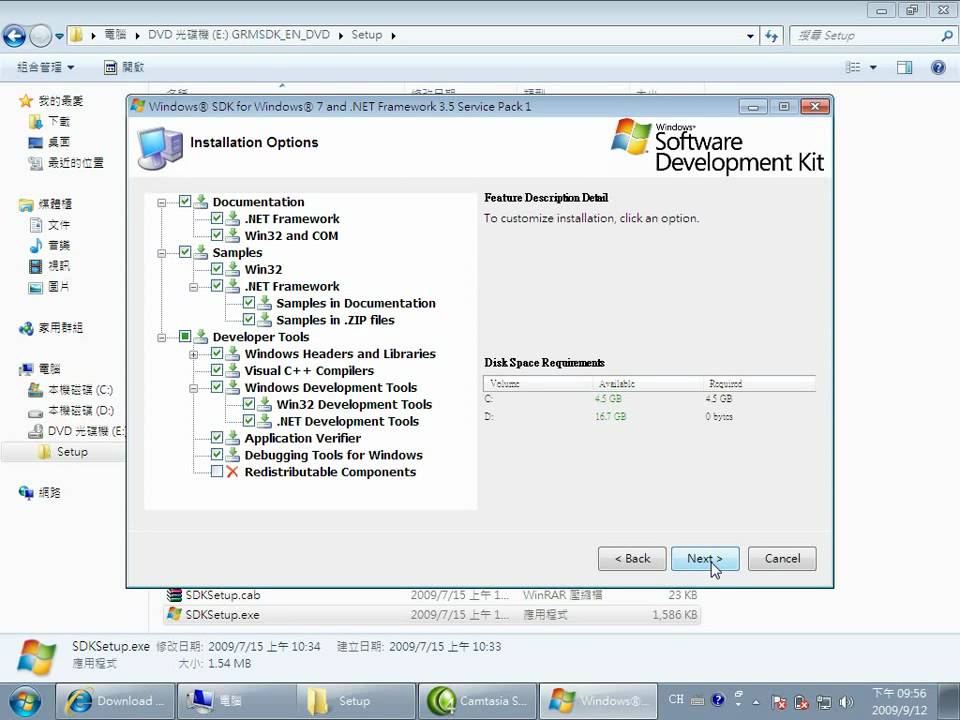
Task: Collapse the Documentation tree node
Action: (162, 202)
